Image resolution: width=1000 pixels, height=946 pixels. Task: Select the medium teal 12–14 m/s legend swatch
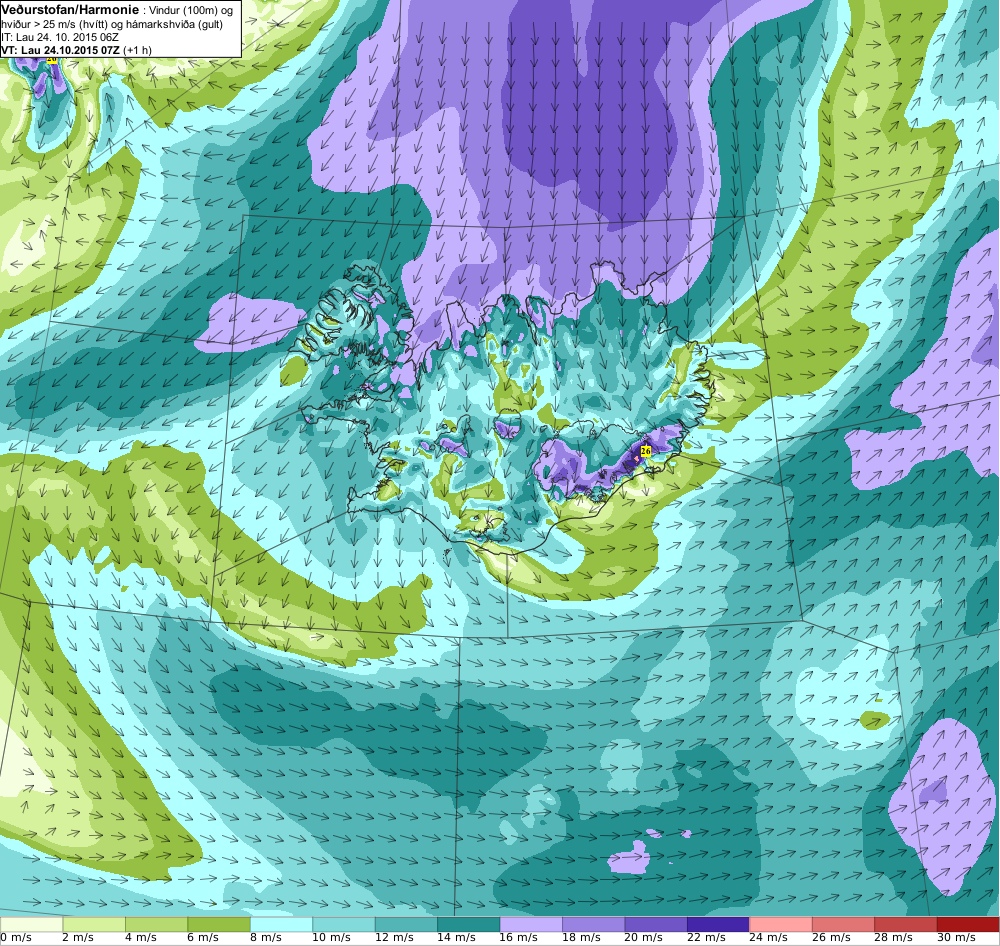point(406,924)
